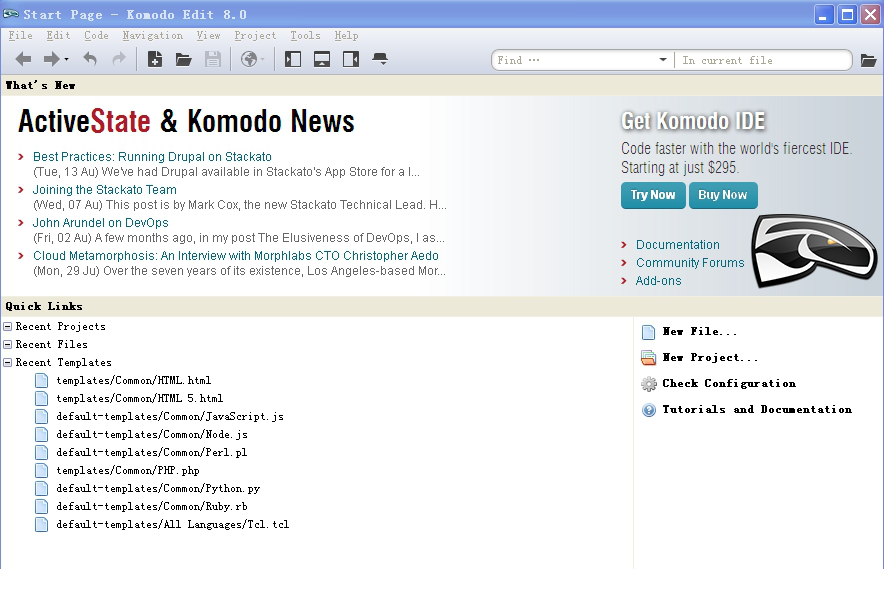
Task: Open the Project menu
Action: 255,36
